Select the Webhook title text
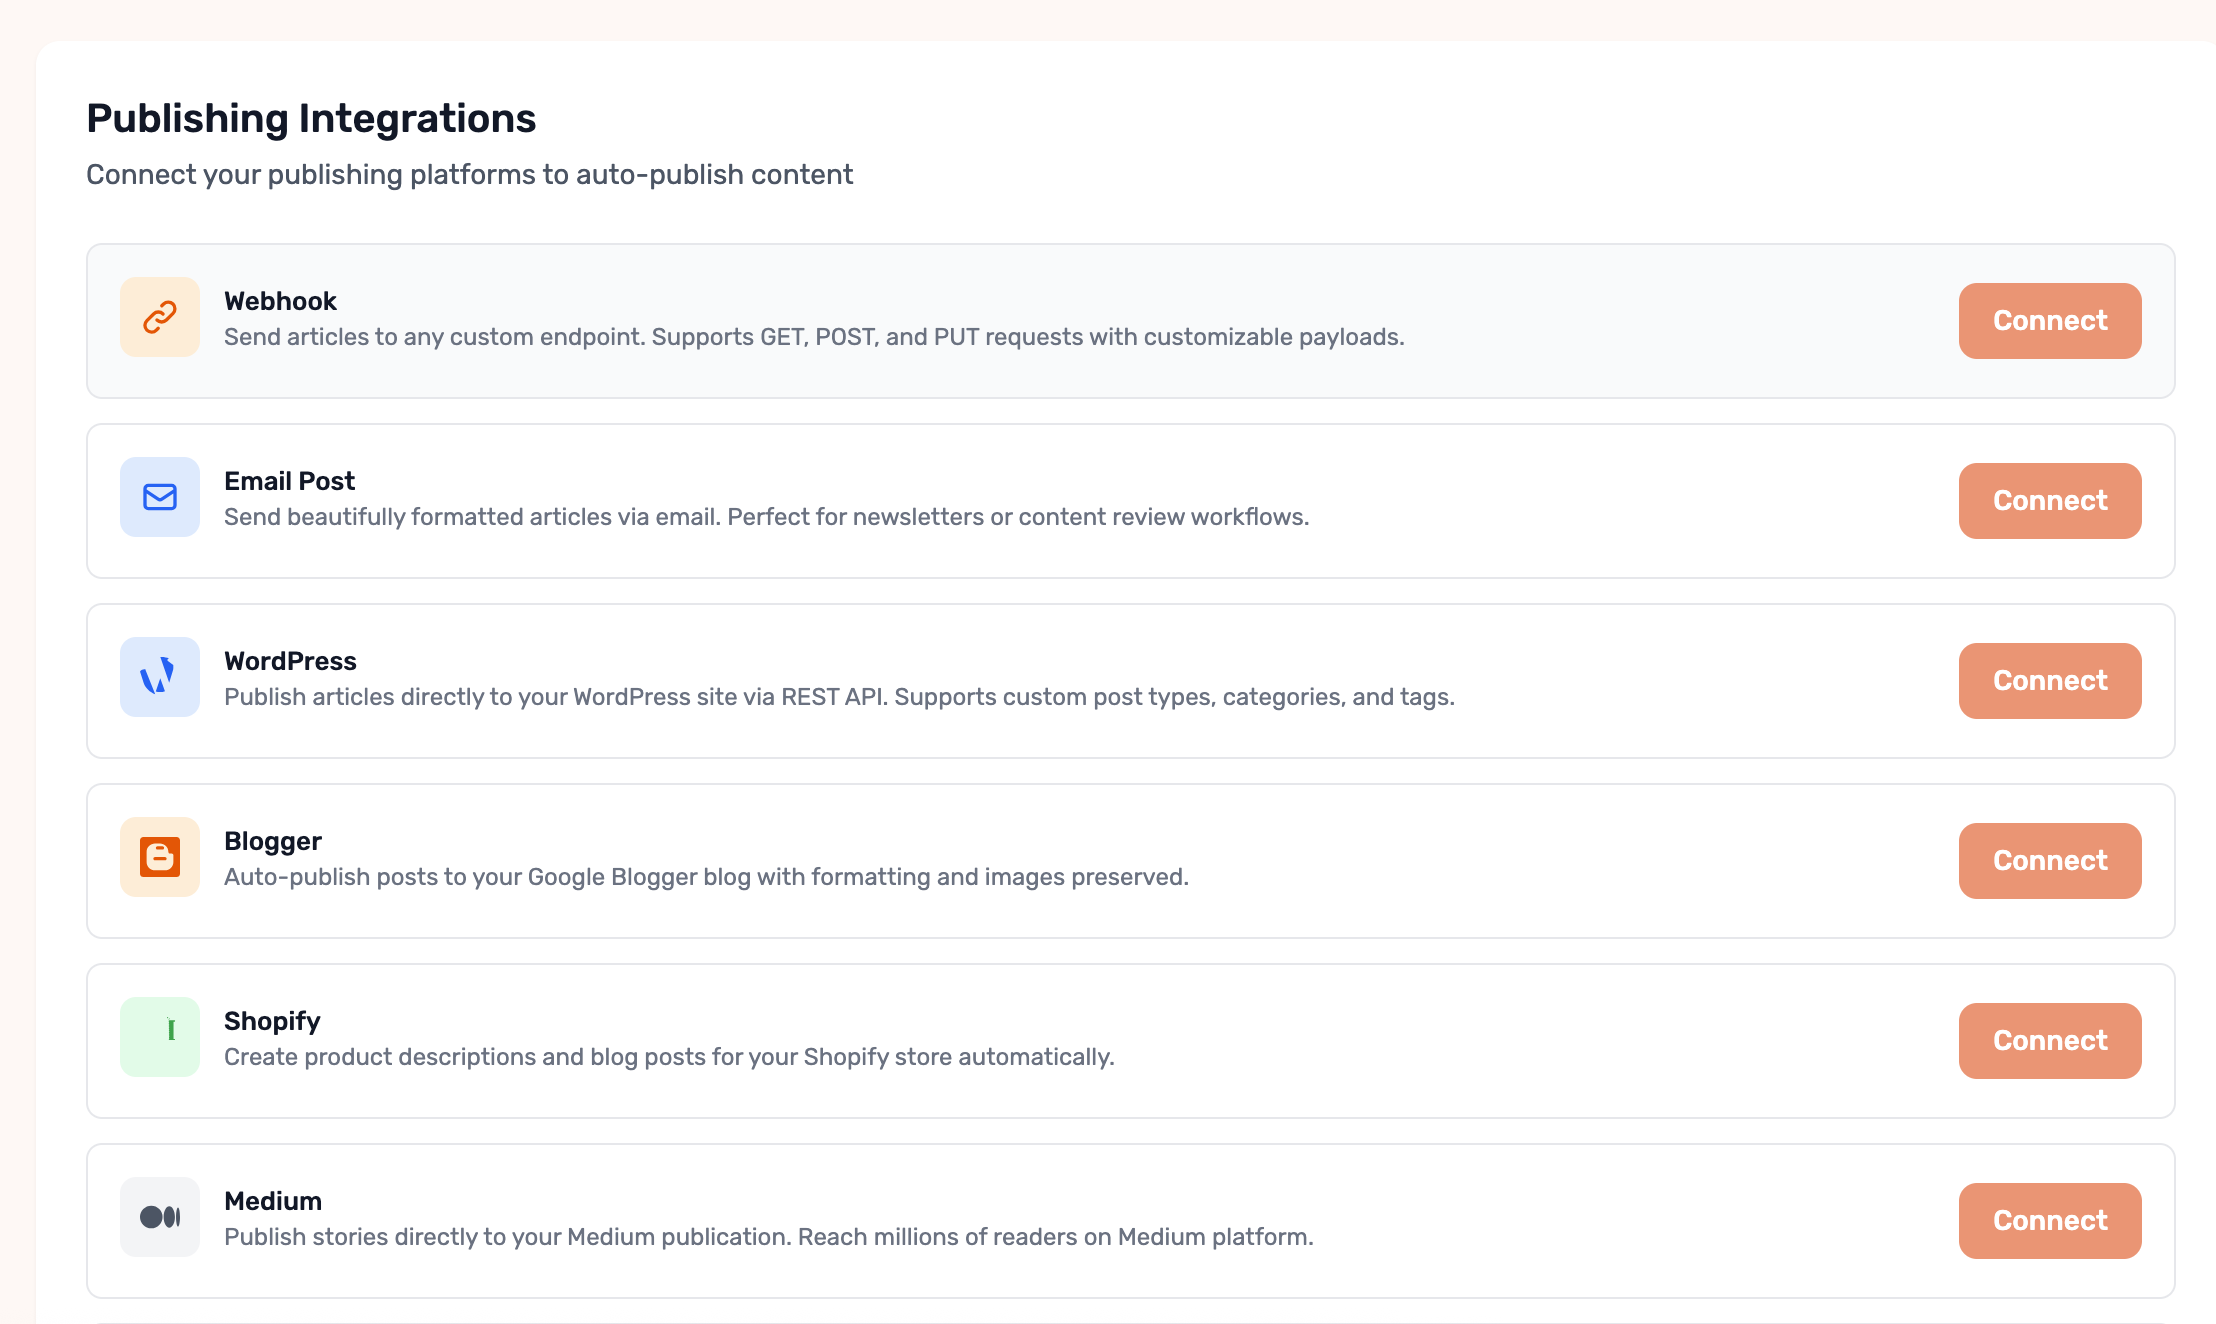Image resolution: width=2216 pixels, height=1324 pixels. [x=280, y=301]
